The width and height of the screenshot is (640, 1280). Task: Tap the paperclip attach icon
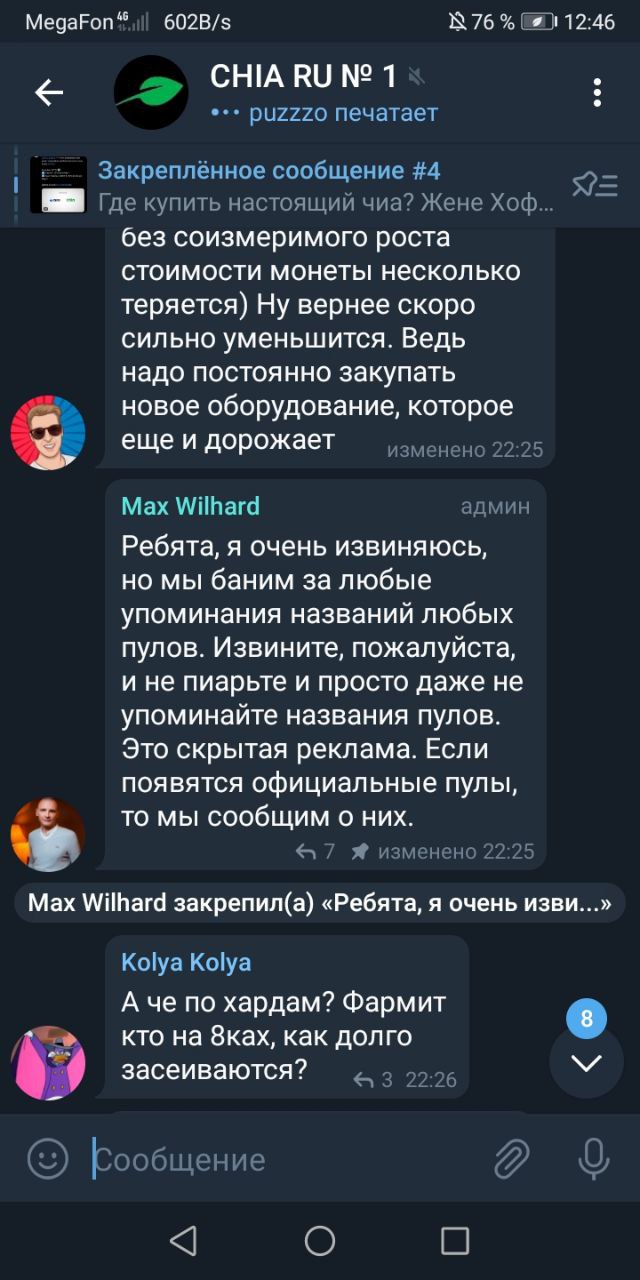click(511, 1159)
